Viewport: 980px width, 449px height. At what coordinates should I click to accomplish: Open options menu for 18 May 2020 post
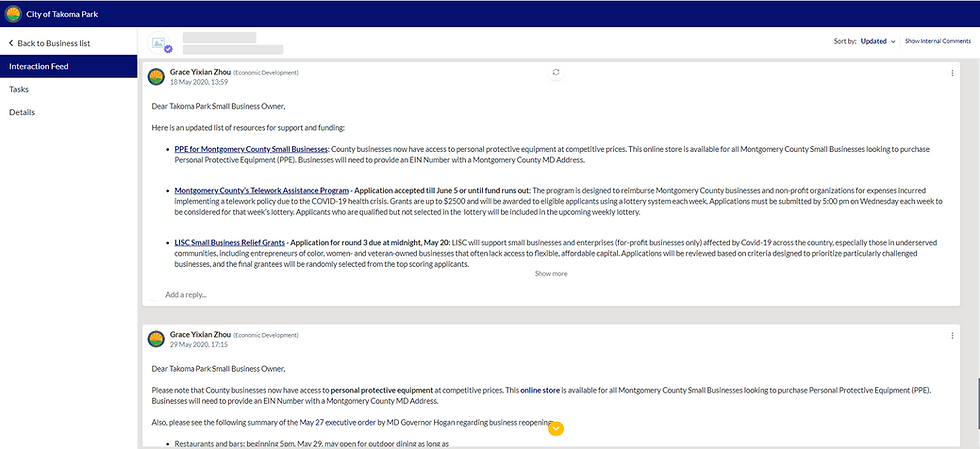coord(952,73)
